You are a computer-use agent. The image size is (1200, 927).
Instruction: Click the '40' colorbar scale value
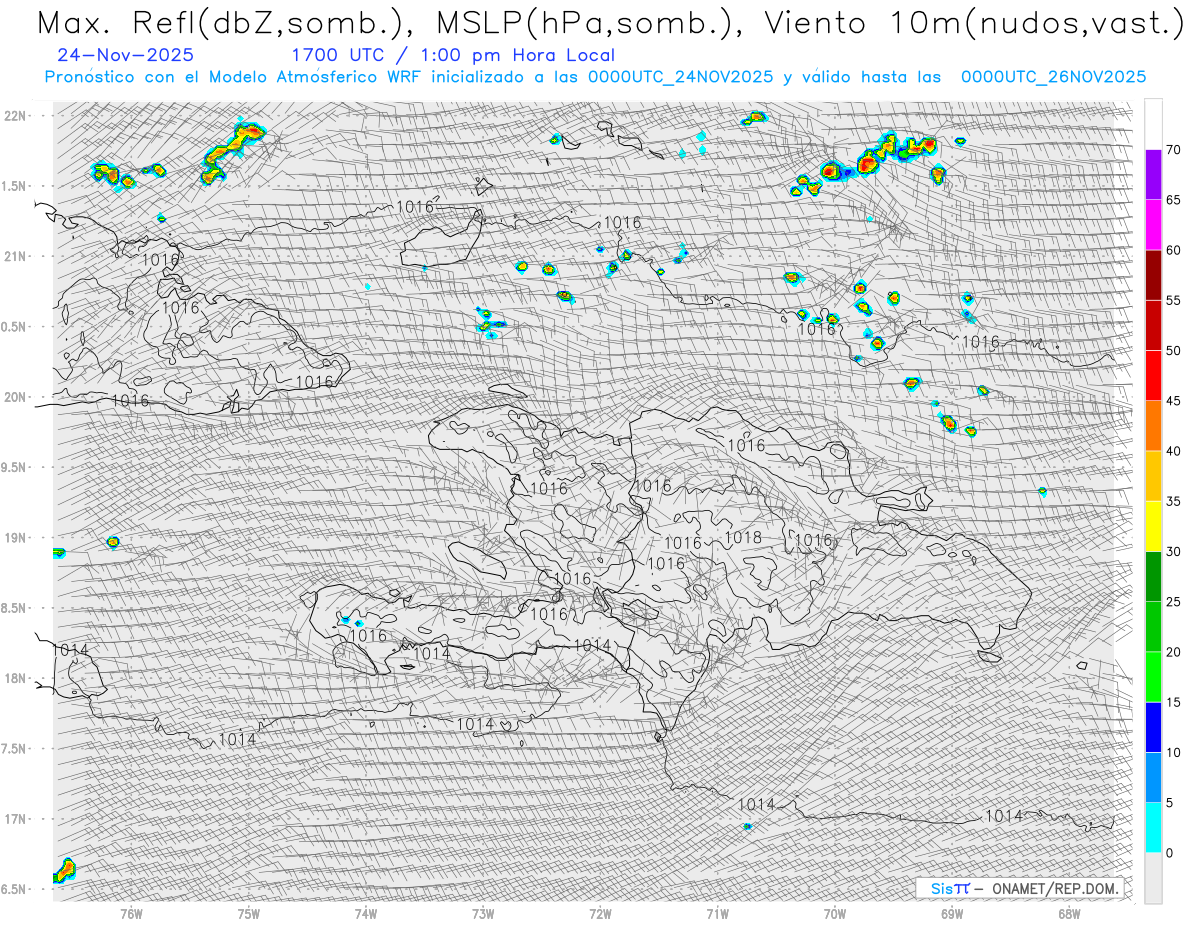(x=1173, y=451)
